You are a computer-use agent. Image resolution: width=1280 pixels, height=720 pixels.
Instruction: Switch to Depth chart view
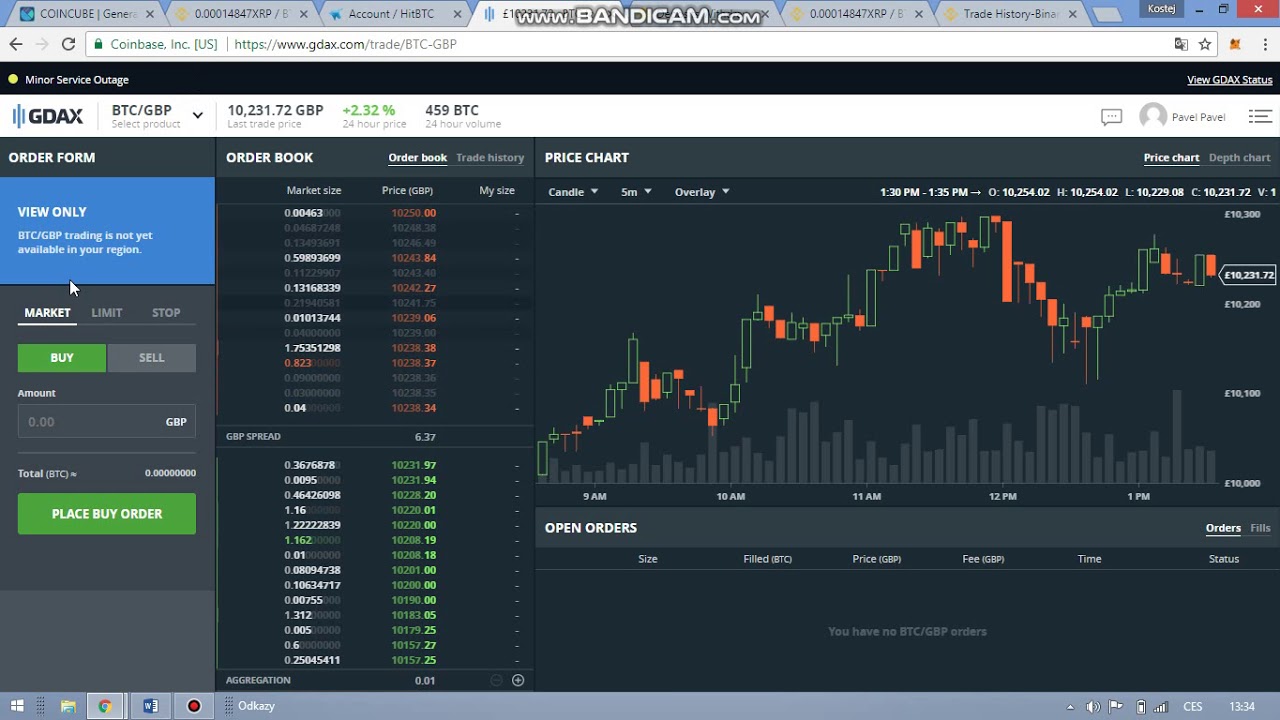pos(1239,158)
